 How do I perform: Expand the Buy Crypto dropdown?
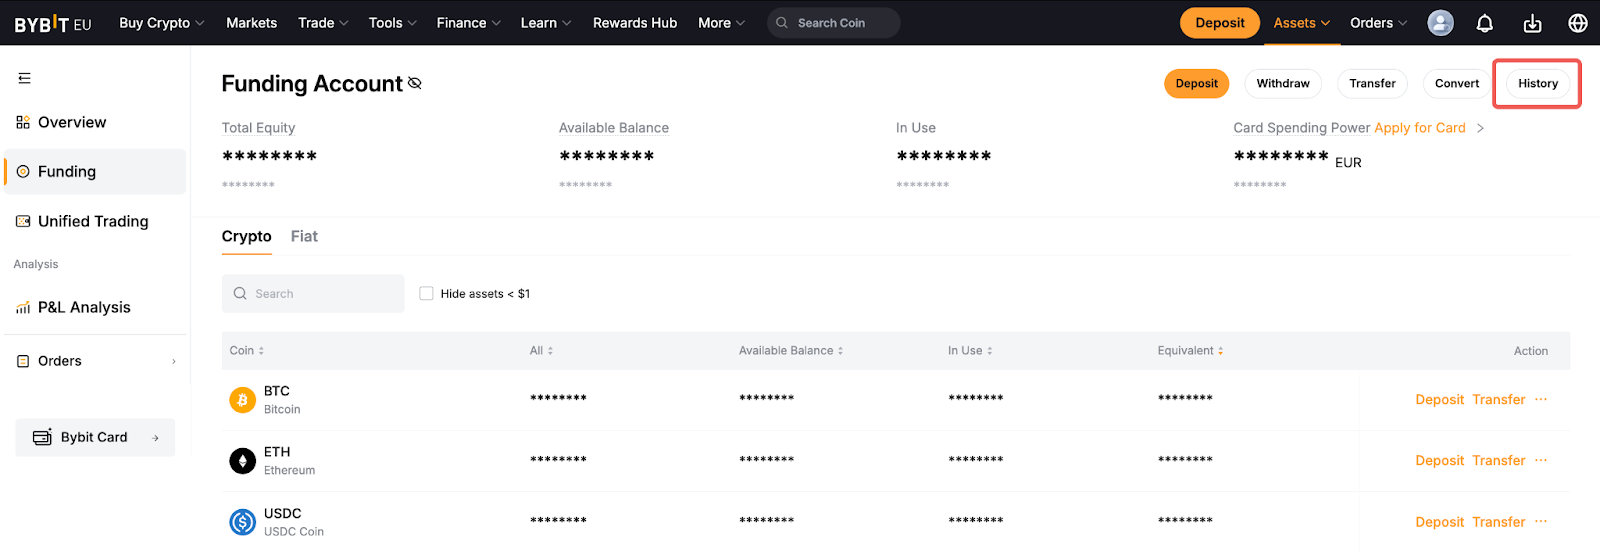click(x=161, y=23)
